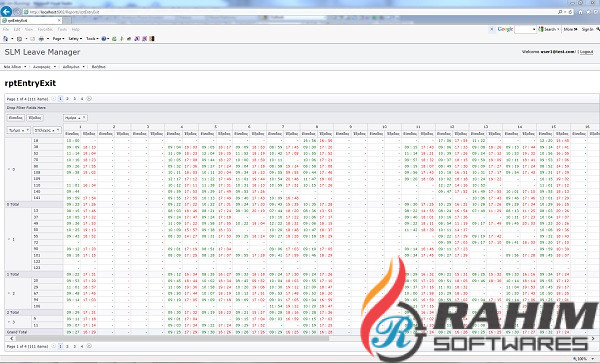Viewport: 600px width, 363px height.
Task: Click the next page arrow in top pager
Action: pyautogui.click(x=89, y=99)
